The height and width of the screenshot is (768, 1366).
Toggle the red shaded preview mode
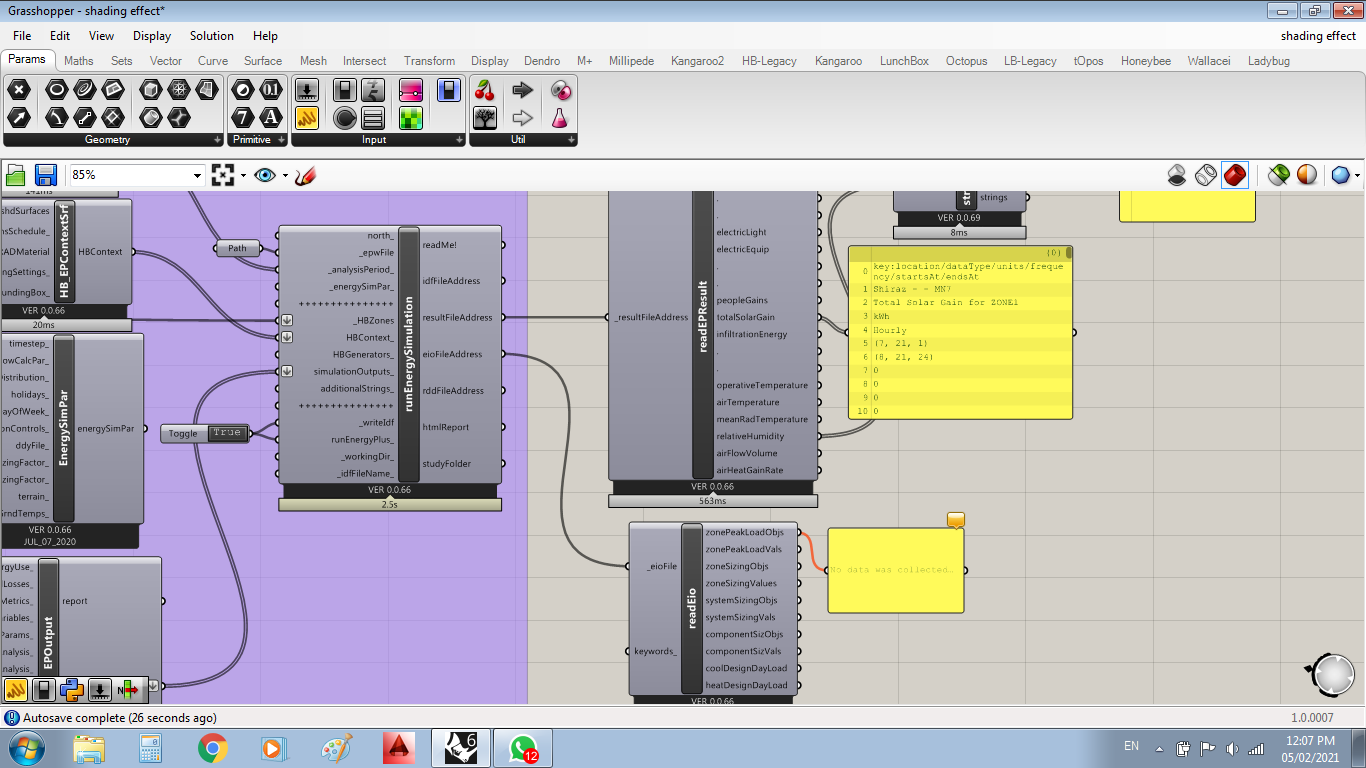[1235, 175]
